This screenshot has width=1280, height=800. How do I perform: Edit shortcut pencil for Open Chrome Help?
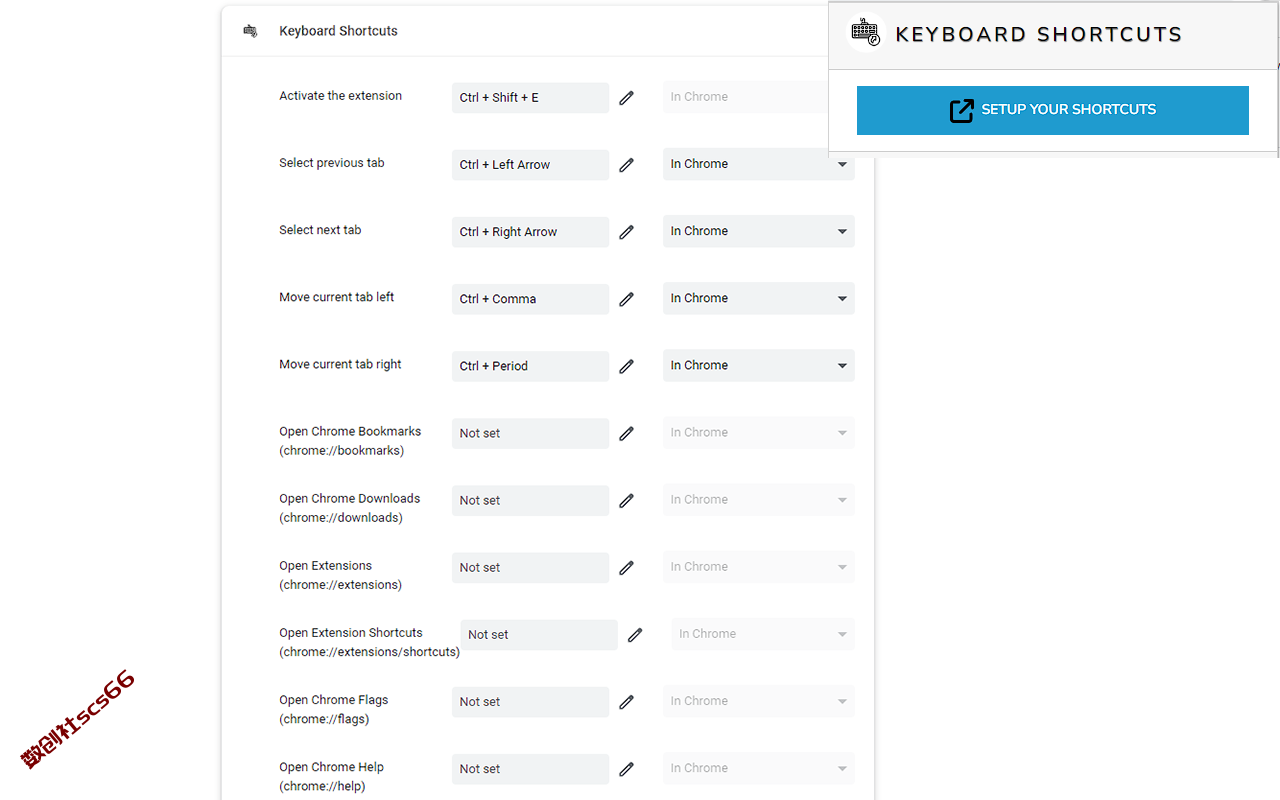[x=626, y=769]
